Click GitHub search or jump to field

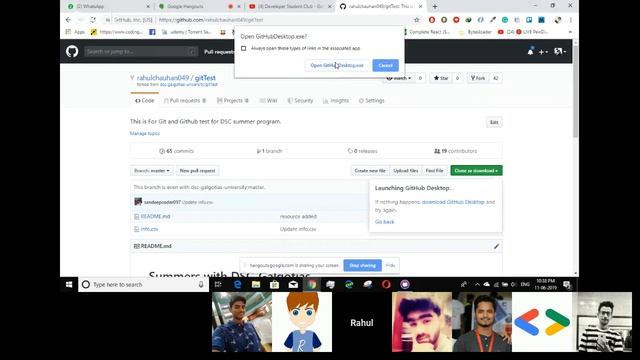point(141,51)
